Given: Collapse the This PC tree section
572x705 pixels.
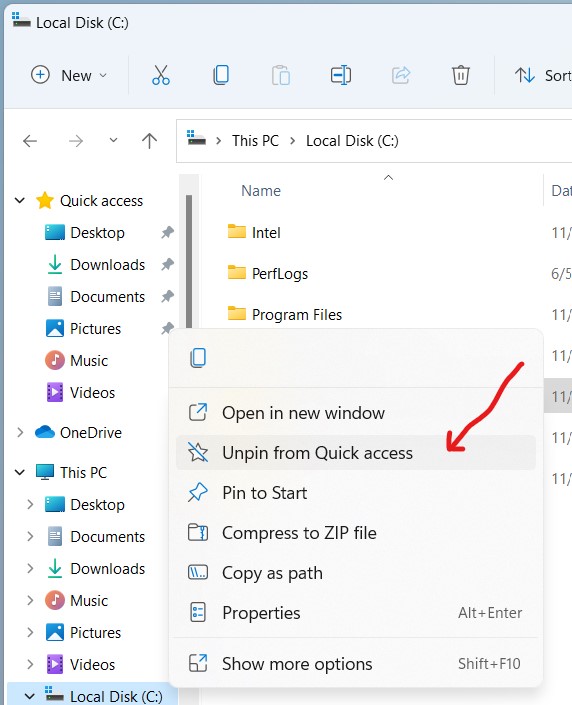Looking at the screenshot, I should [x=20, y=472].
